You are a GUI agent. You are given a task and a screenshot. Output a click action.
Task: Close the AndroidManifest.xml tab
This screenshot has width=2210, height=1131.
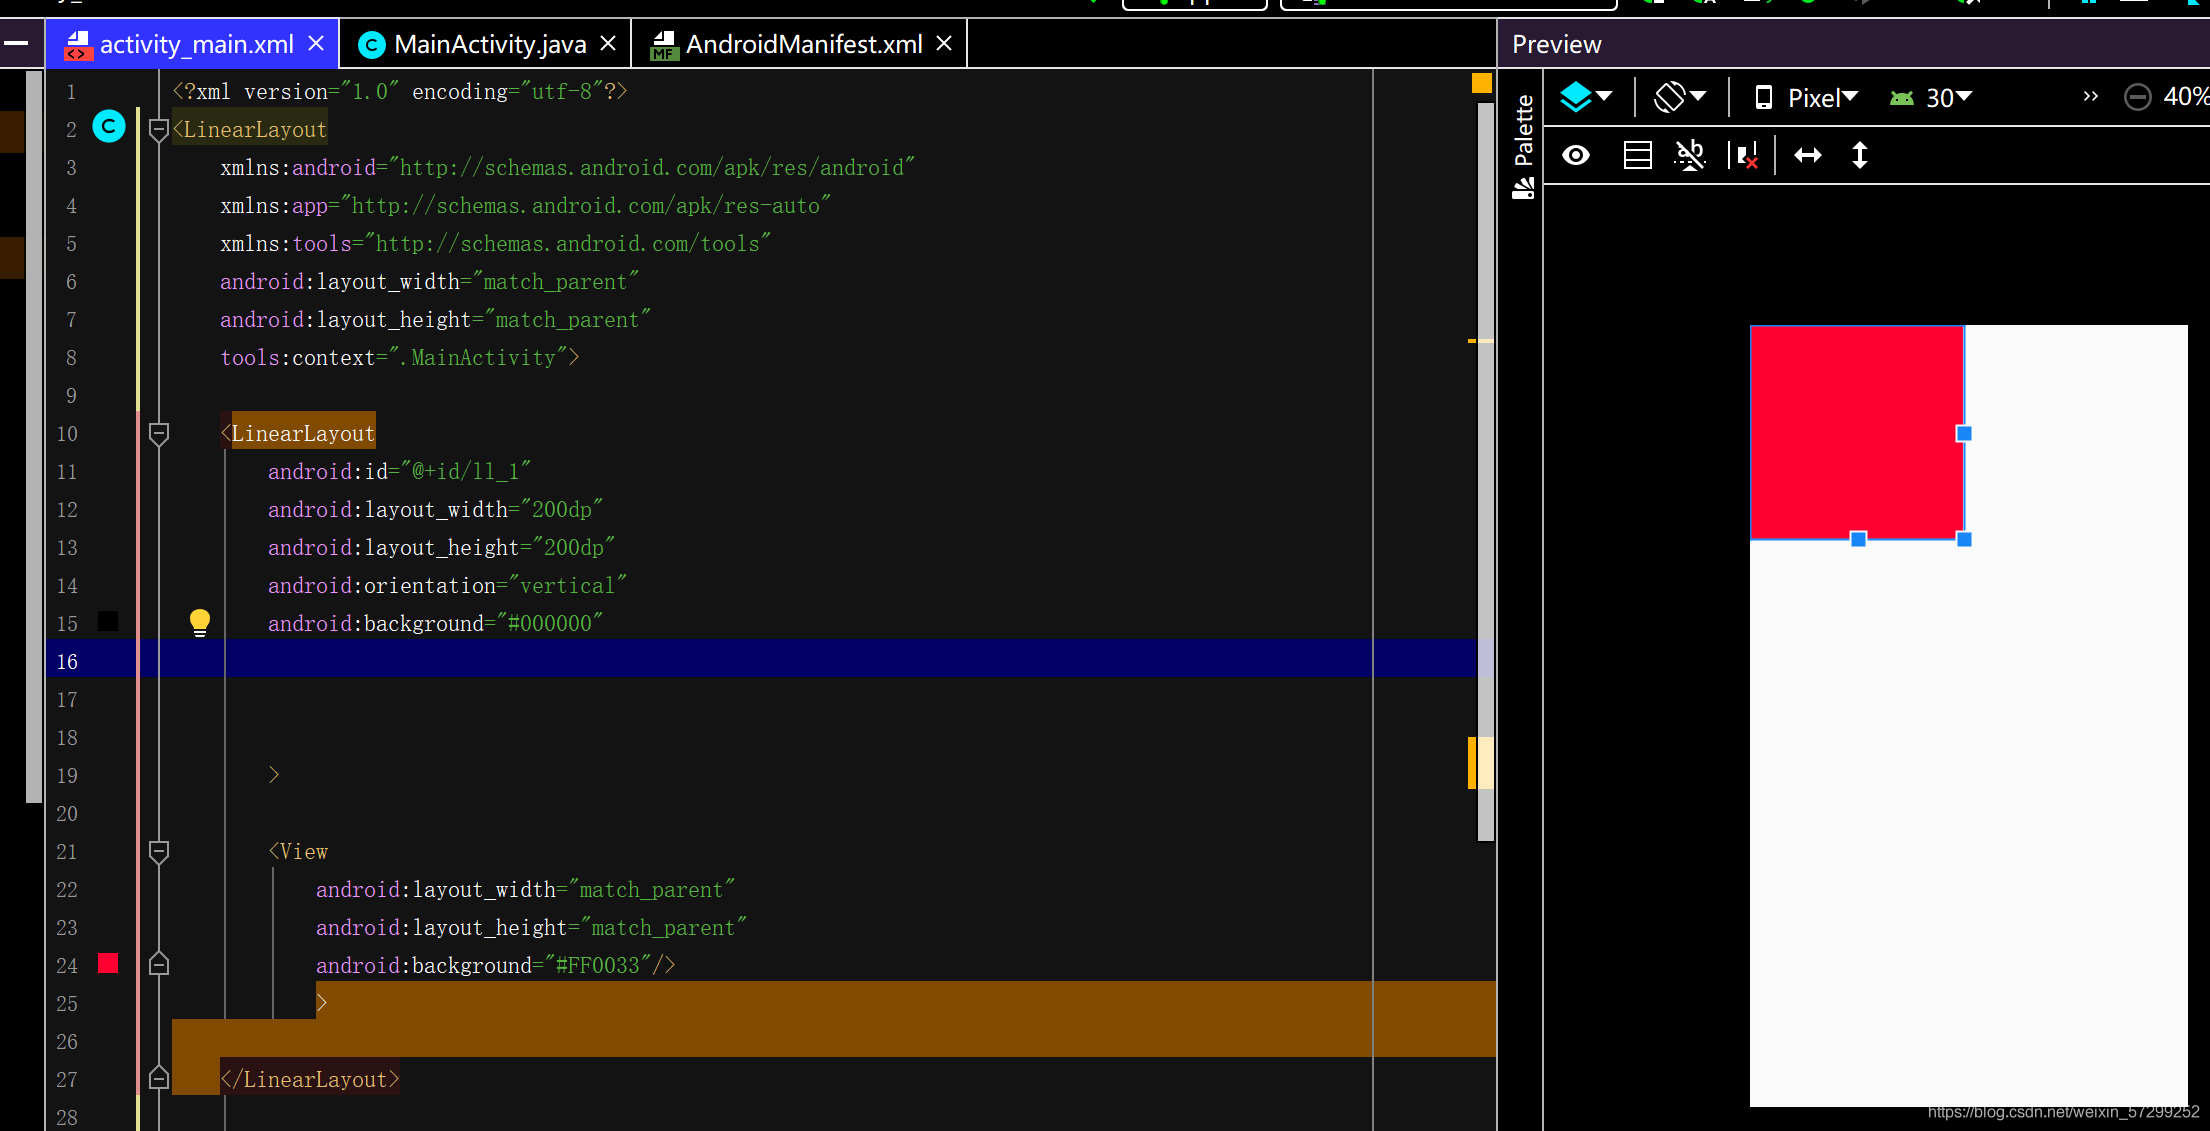pos(944,44)
